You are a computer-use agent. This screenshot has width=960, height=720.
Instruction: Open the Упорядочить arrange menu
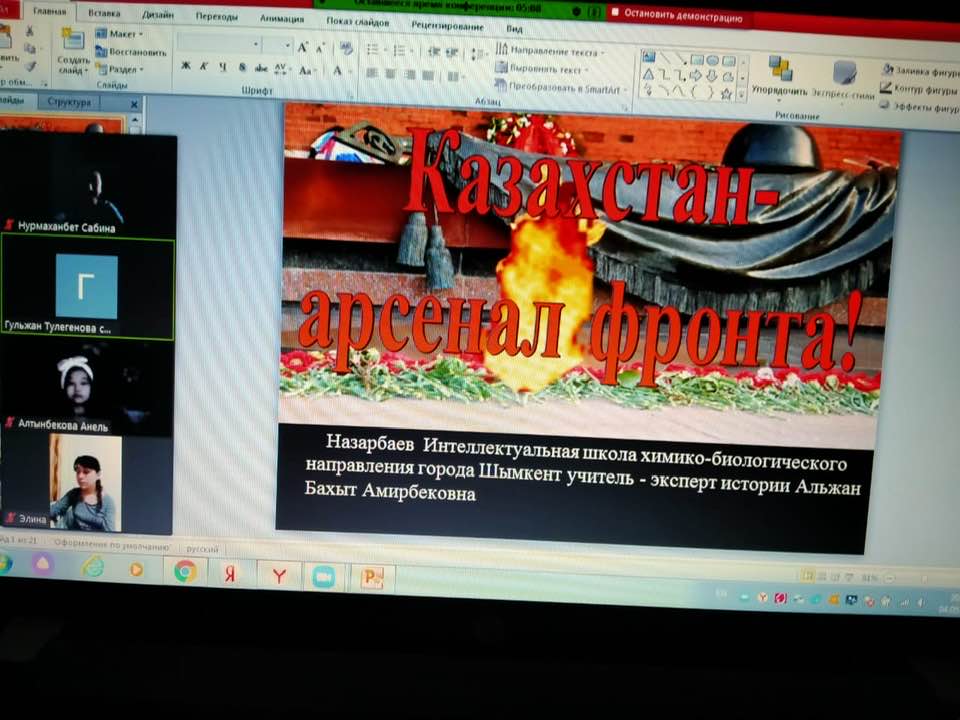pyautogui.click(x=779, y=77)
